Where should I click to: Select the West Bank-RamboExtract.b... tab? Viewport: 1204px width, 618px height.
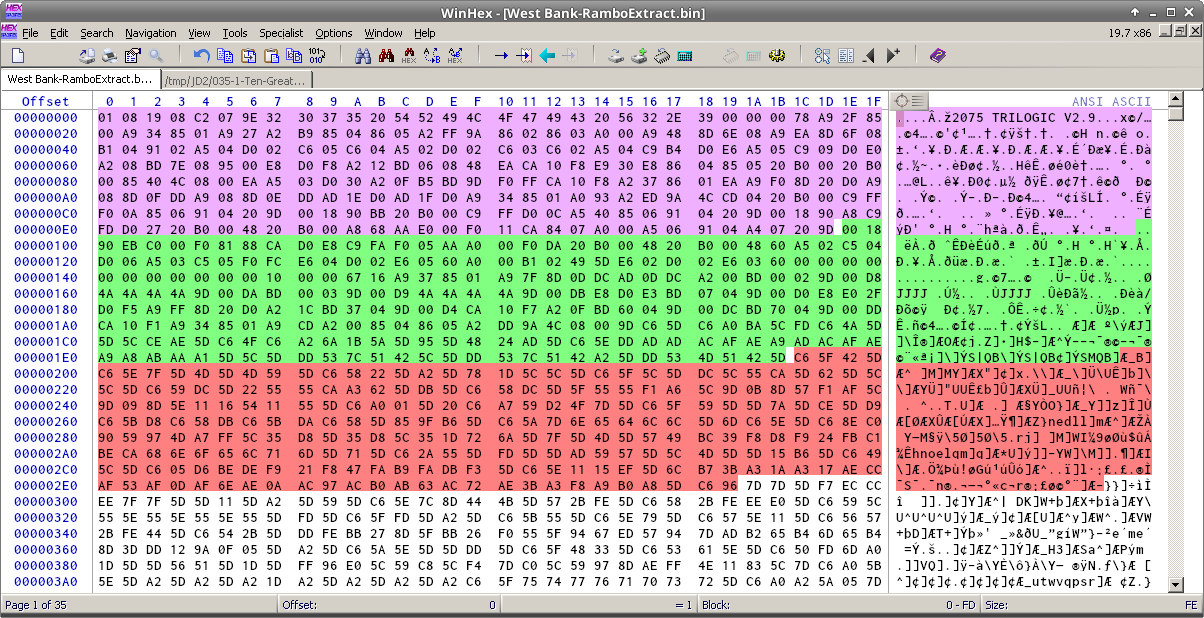80,78
